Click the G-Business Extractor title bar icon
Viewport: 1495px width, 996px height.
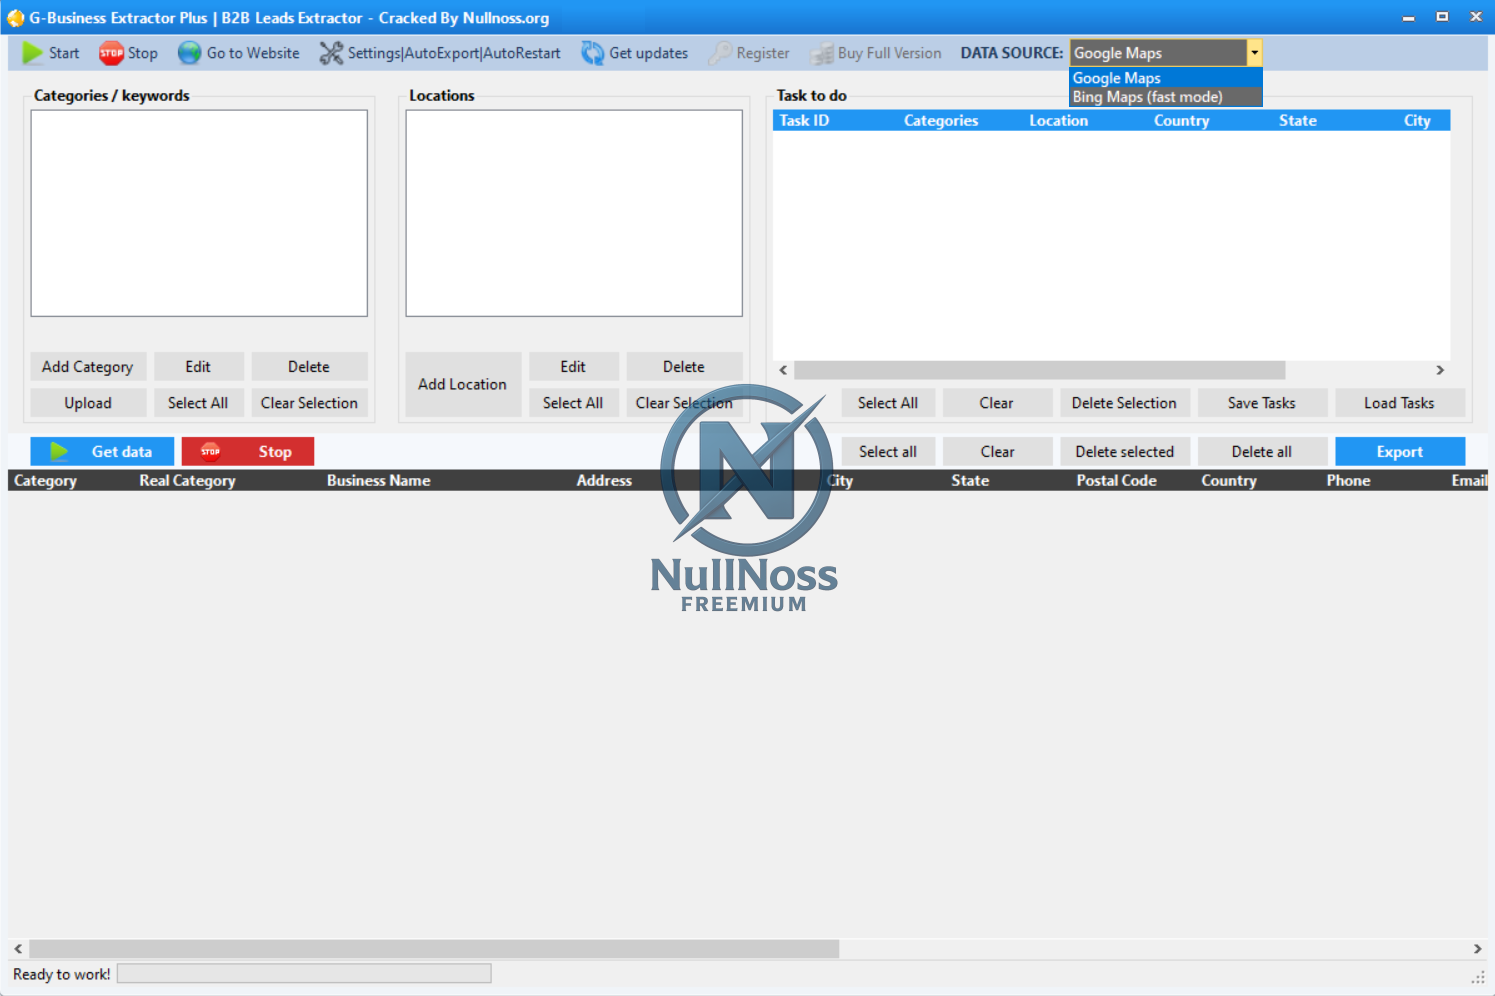(x=16, y=17)
